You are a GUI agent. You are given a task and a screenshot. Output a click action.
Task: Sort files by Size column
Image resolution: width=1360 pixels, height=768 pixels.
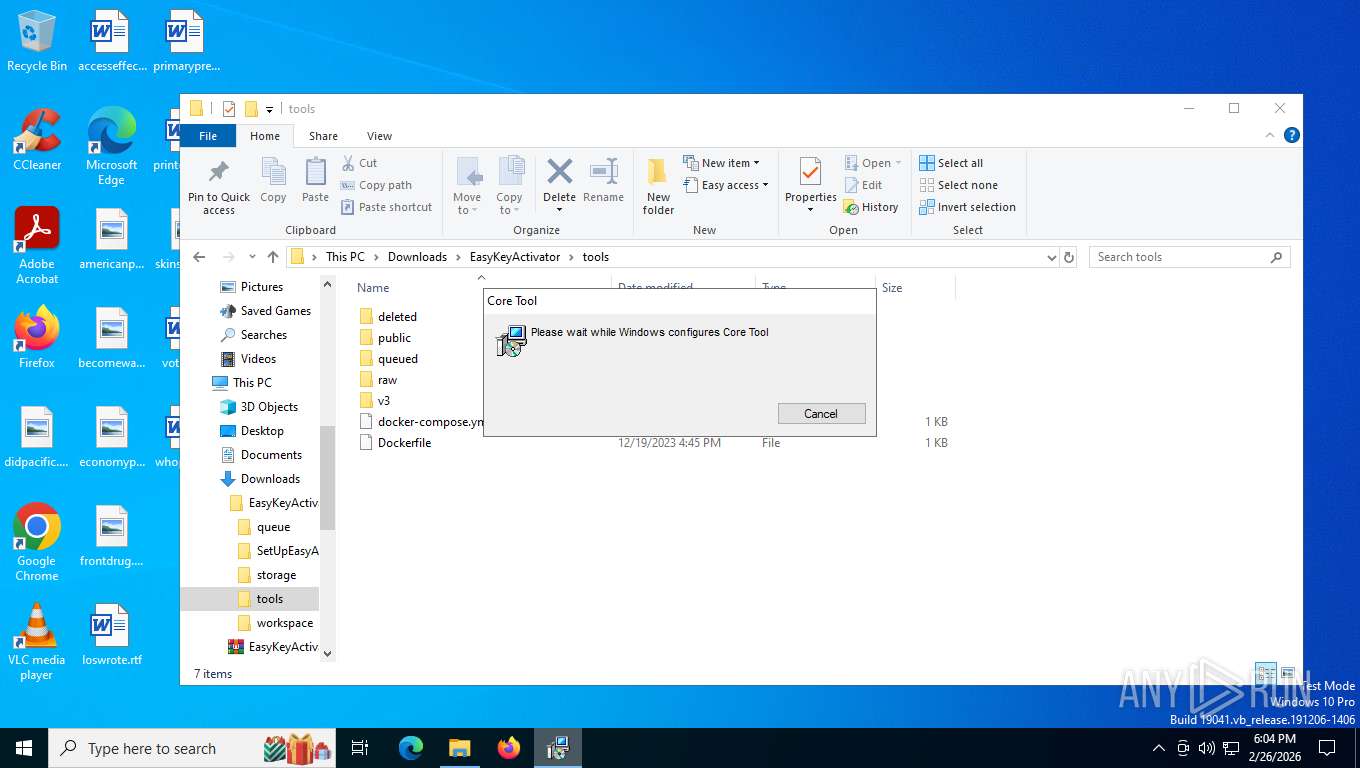(x=892, y=287)
